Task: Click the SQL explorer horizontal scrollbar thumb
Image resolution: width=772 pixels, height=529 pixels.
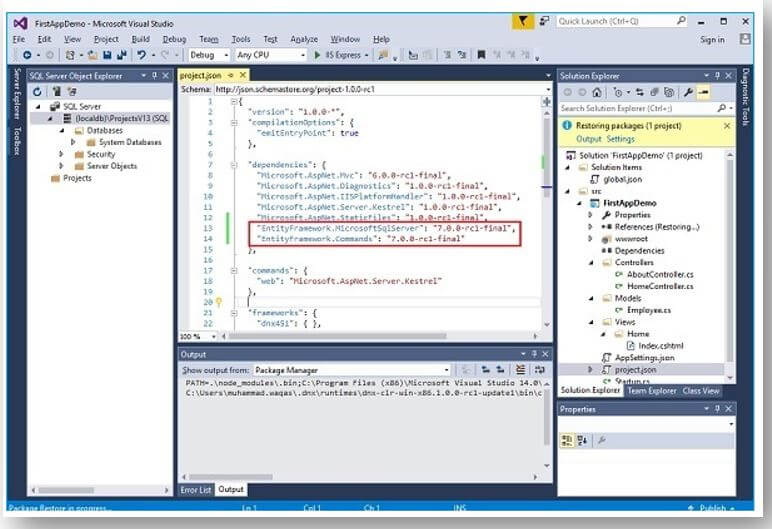Action: (66, 490)
